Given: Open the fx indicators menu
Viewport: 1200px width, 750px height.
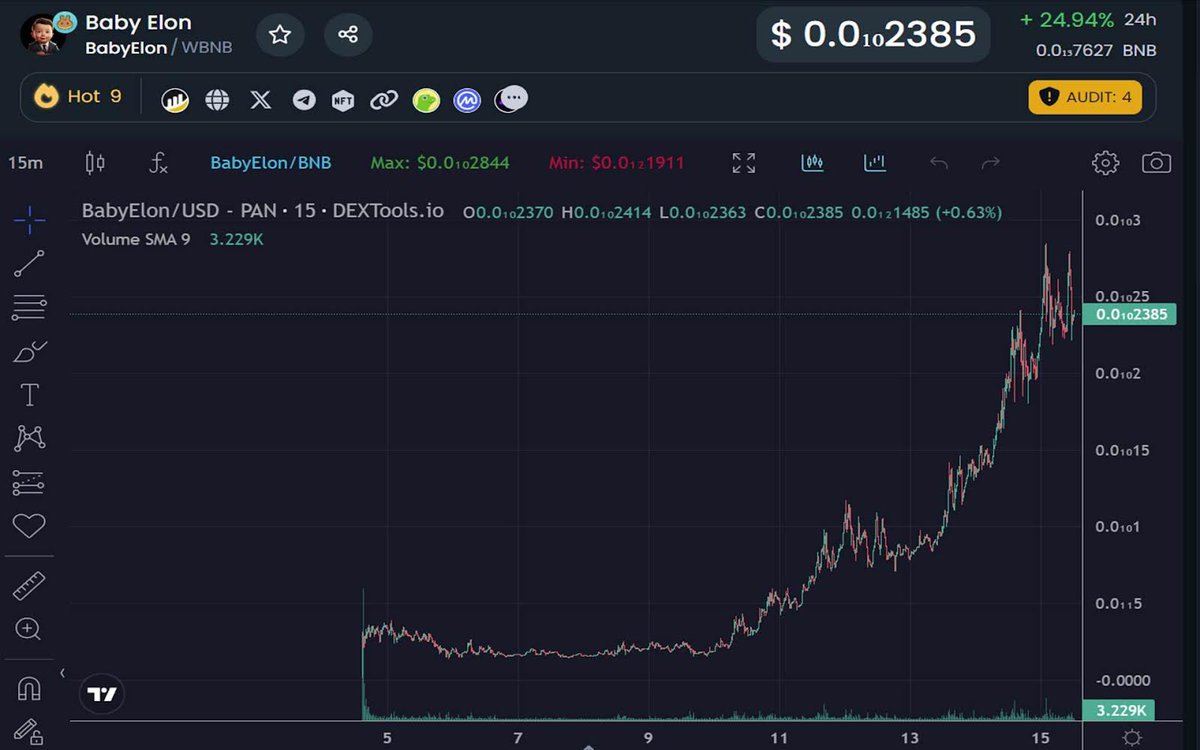Looking at the screenshot, I should [x=158, y=163].
